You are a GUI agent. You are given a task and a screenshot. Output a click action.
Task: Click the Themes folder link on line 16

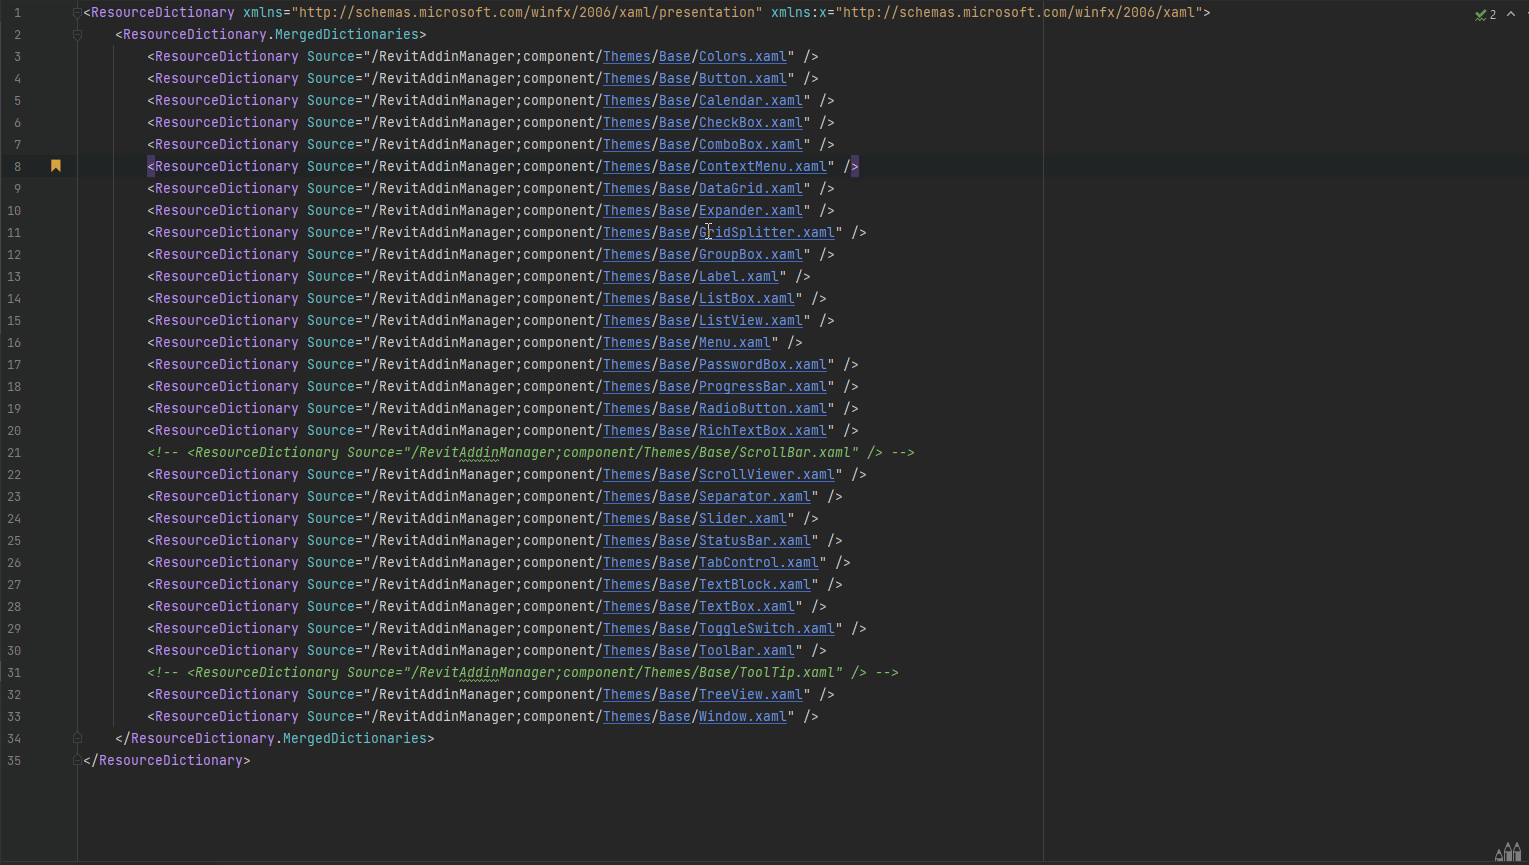coord(626,343)
